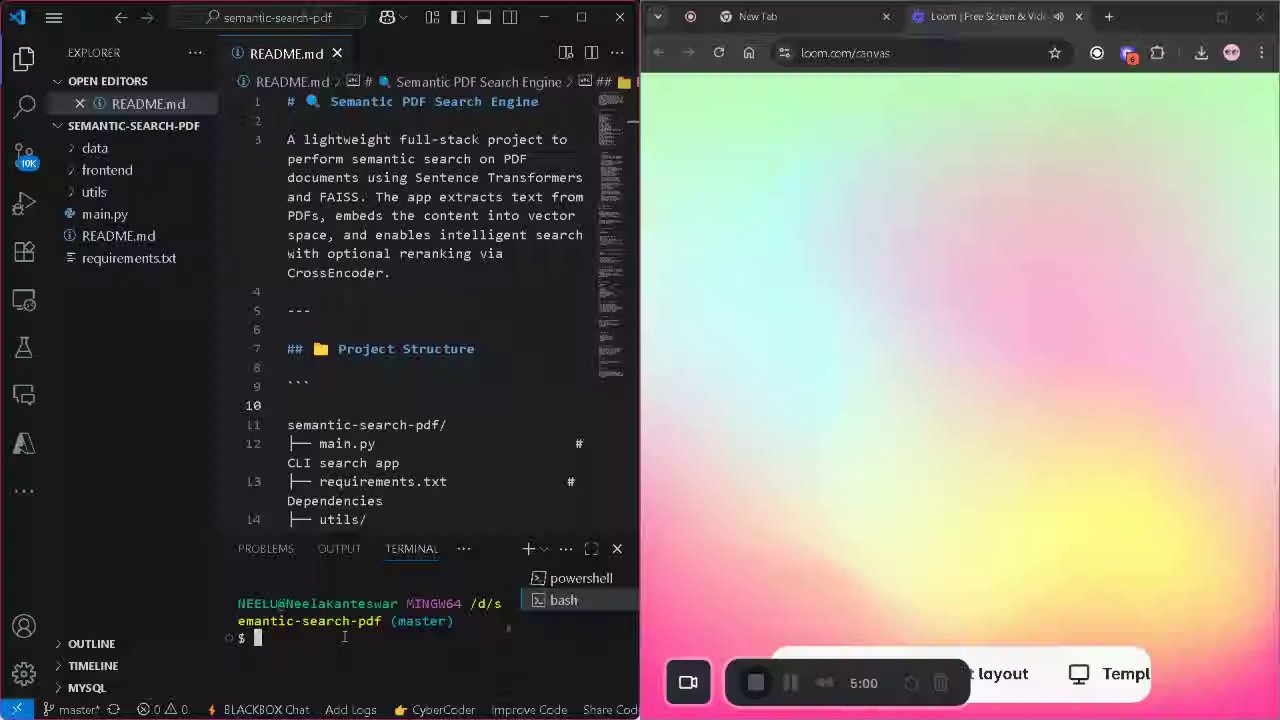The height and width of the screenshot is (720, 1280).
Task: Create a new terminal with plus icon
Action: point(527,549)
